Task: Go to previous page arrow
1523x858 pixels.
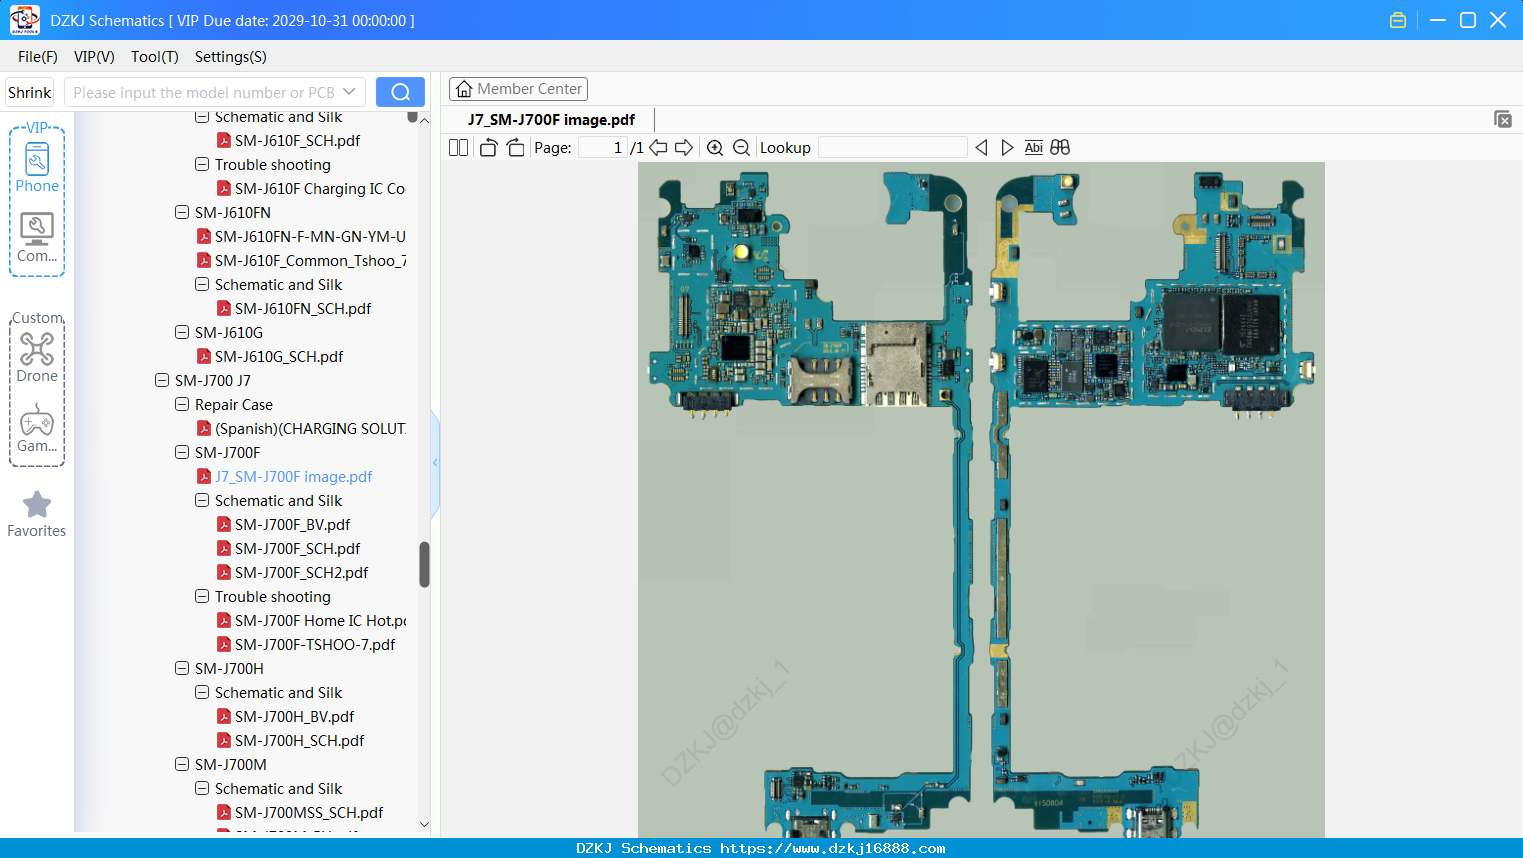Action: pos(658,148)
